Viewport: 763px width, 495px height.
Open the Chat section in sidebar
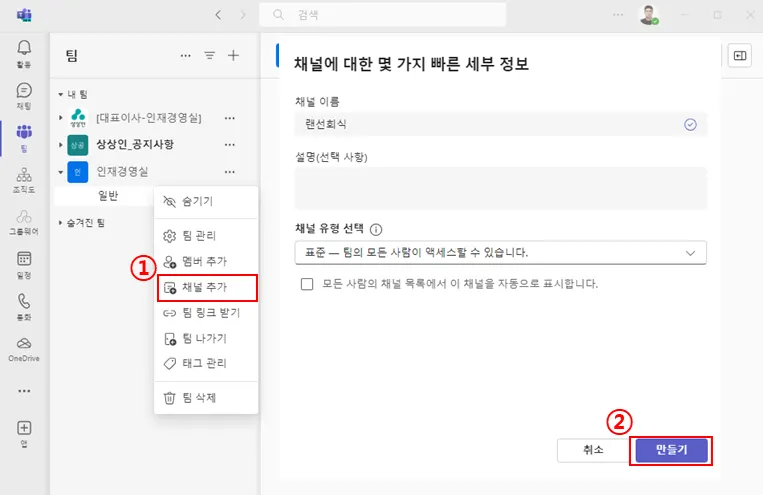tap(24, 96)
